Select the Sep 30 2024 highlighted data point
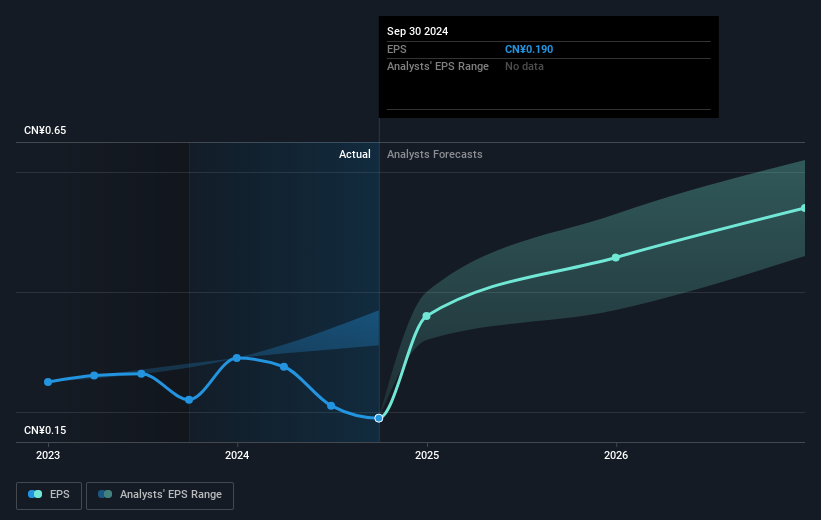The height and width of the screenshot is (520, 821). coord(379,418)
